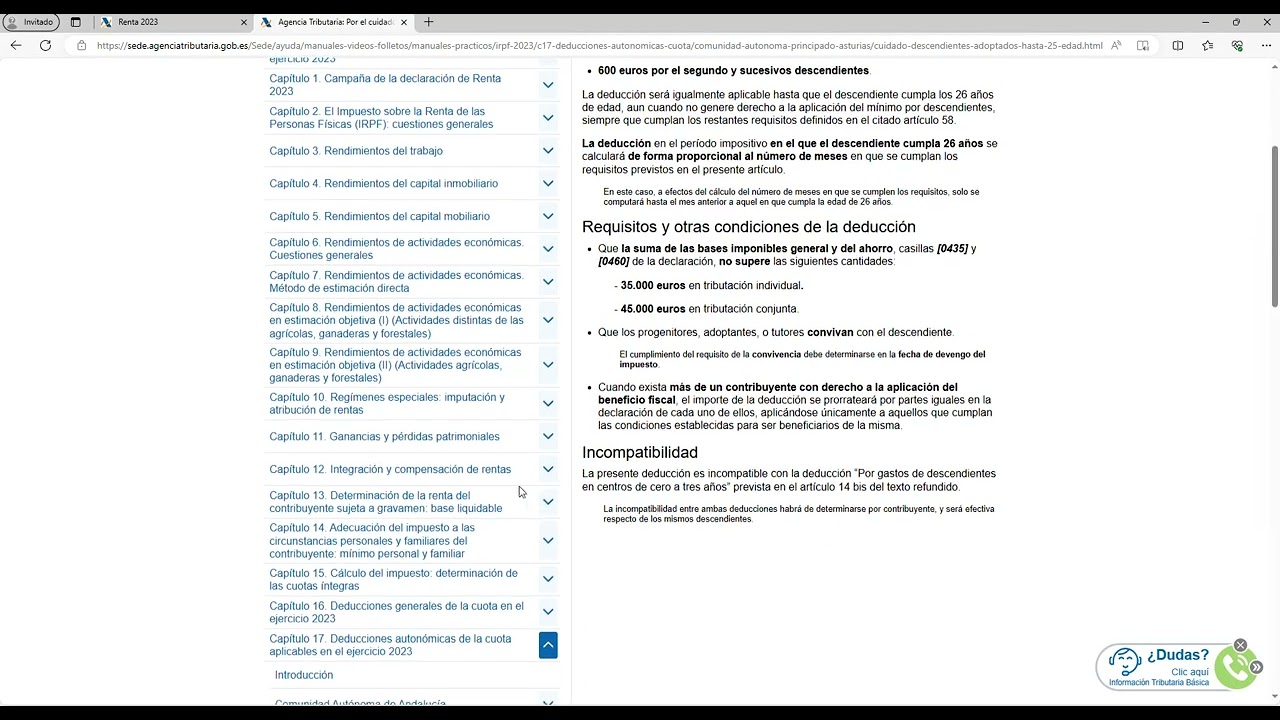Expand Capítulo 8 chevron
The width and height of the screenshot is (1280, 720).
(x=548, y=321)
